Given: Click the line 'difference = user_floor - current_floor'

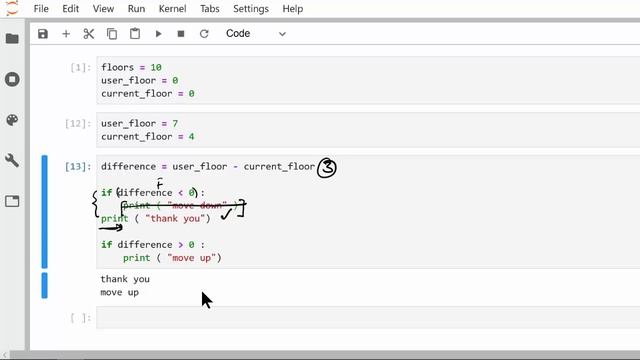Looking at the screenshot, I should (x=208, y=167).
